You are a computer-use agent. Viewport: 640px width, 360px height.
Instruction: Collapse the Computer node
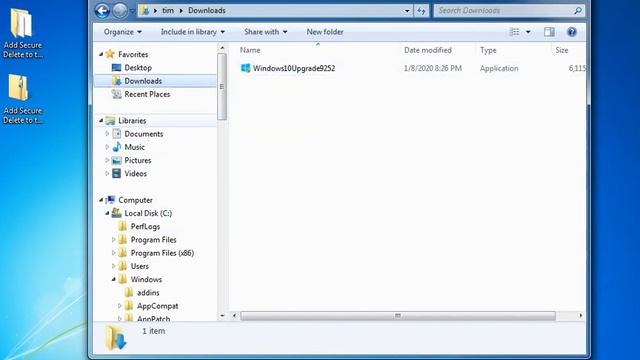coord(101,200)
